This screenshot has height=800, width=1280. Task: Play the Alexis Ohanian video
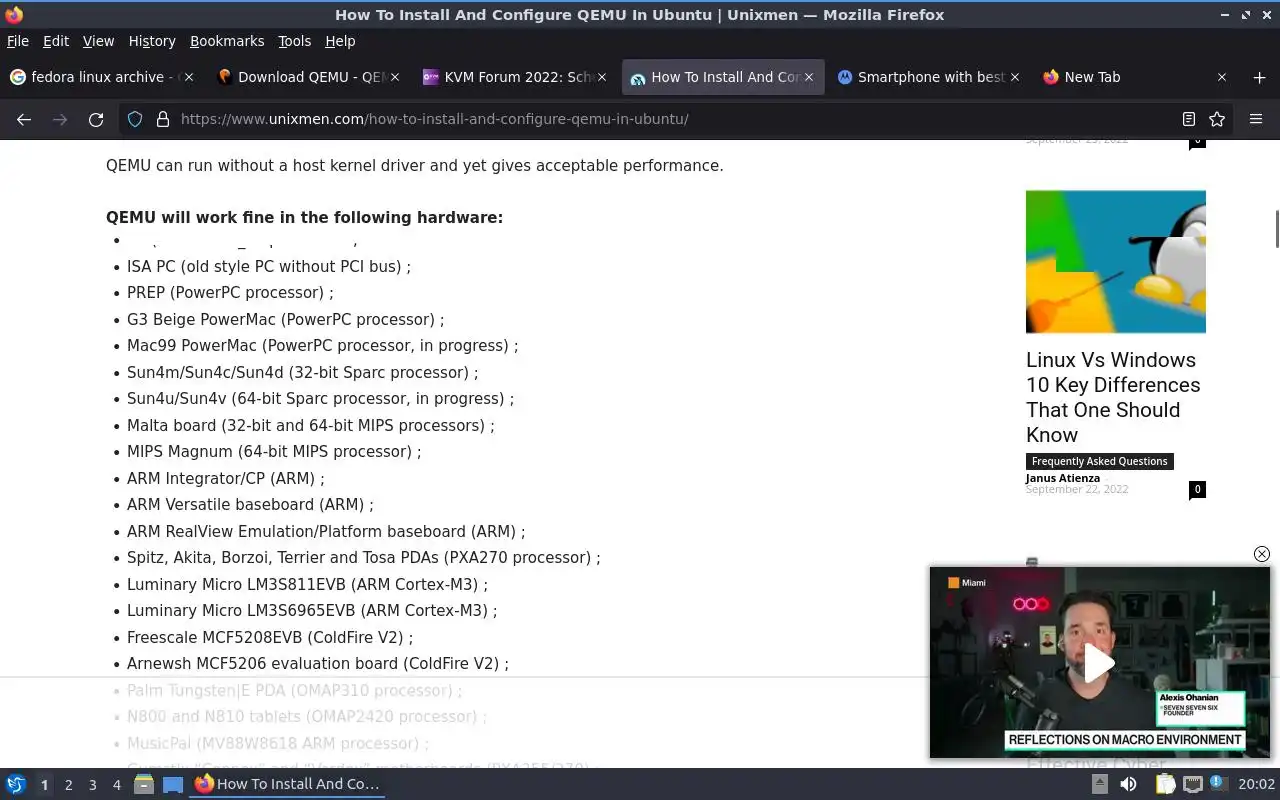tap(1100, 663)
